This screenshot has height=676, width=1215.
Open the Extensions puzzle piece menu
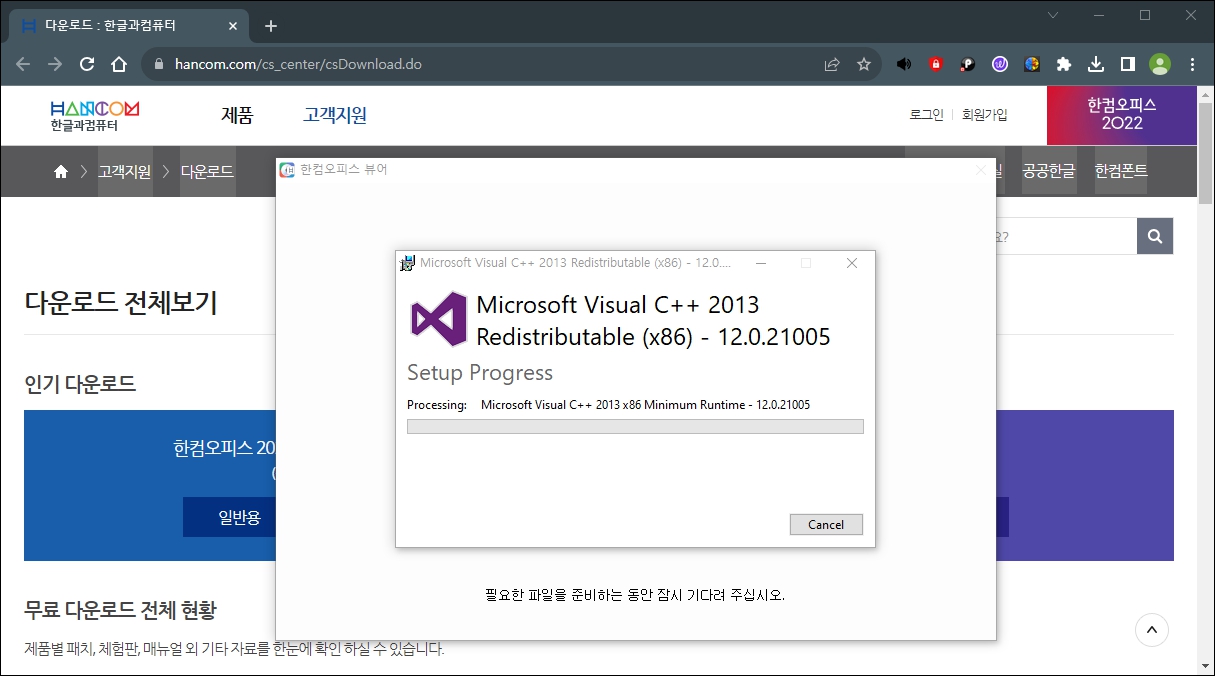1064,64
